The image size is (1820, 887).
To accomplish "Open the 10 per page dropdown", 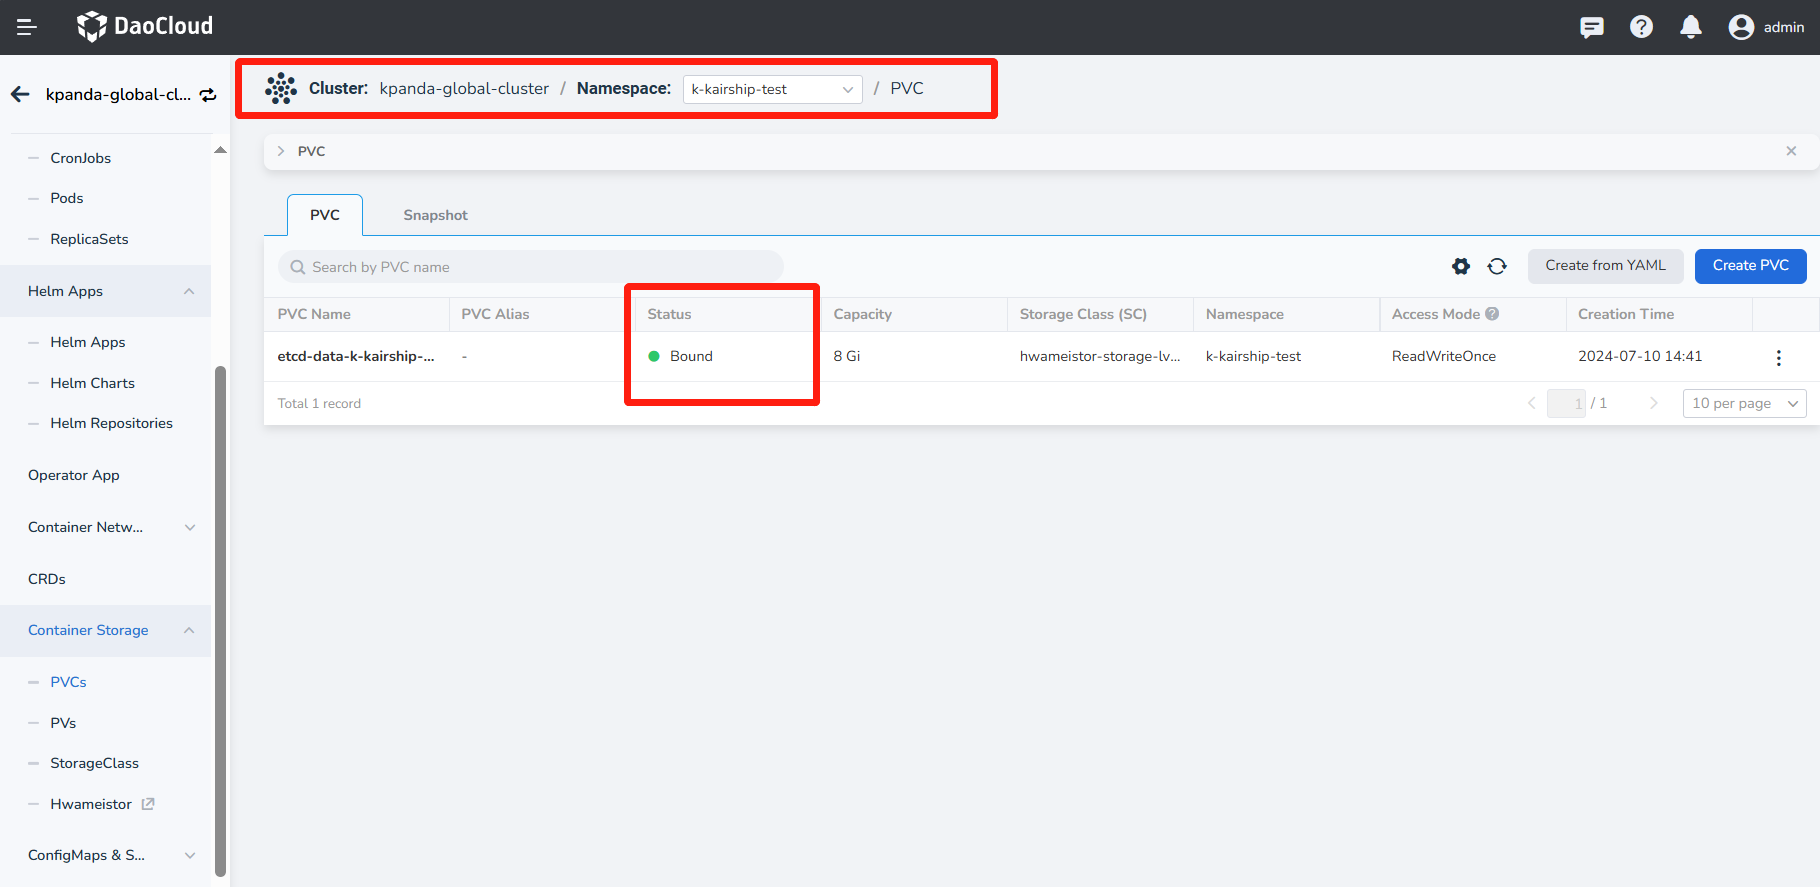I will tap(1744, 403).
